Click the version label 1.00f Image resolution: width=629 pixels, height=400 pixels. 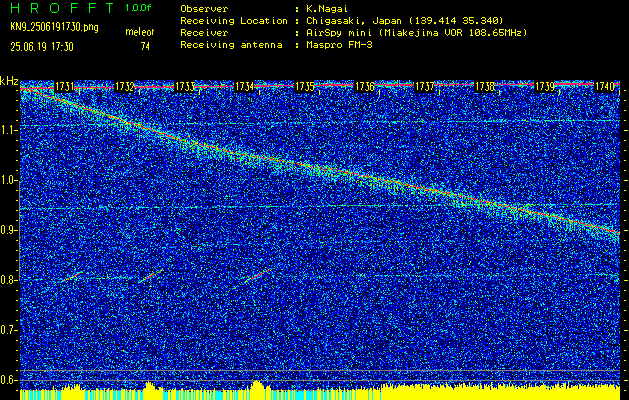tap(138, 8)
